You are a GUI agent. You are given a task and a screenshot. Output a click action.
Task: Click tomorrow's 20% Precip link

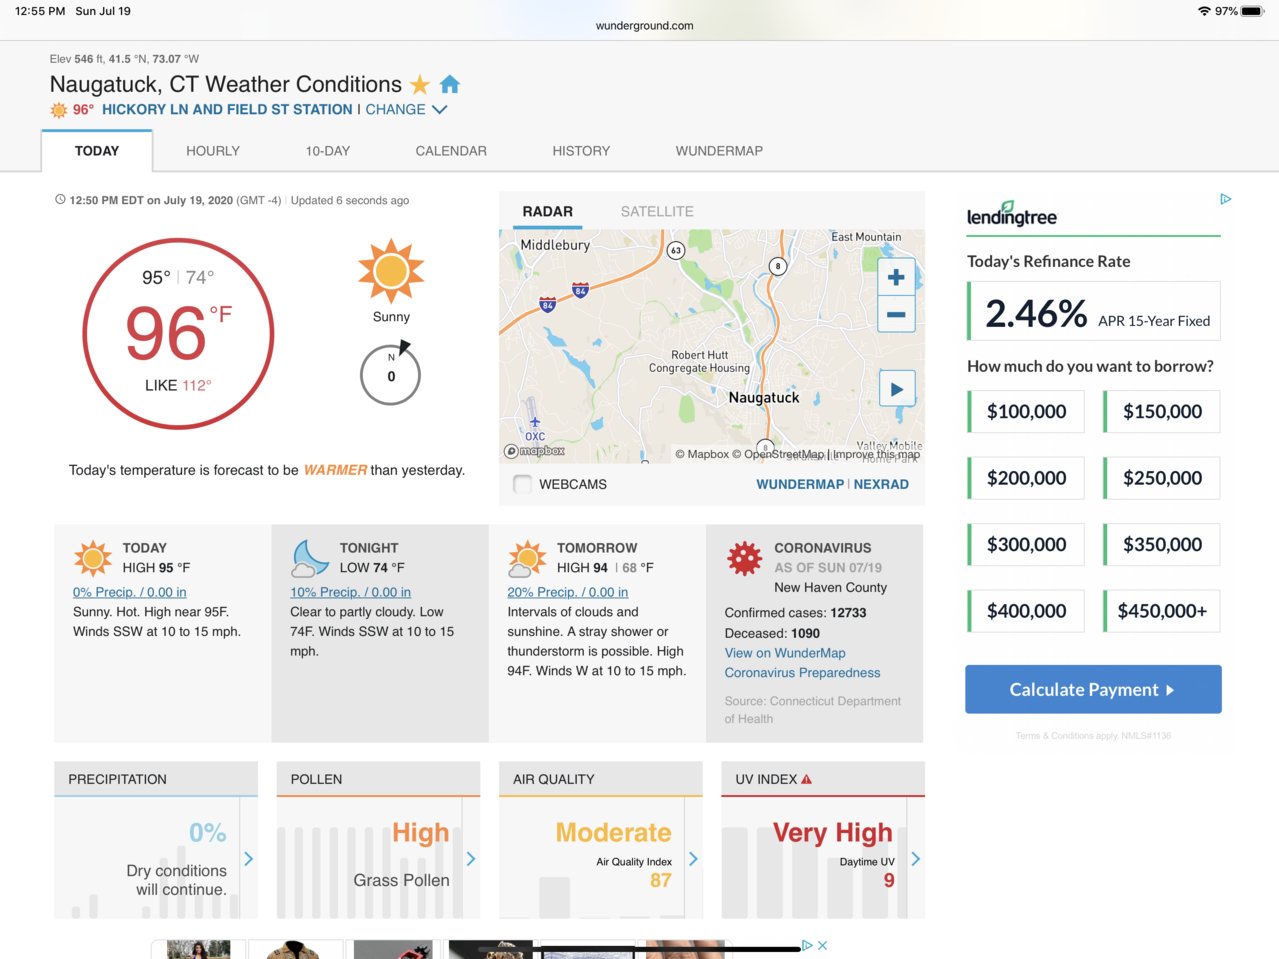click(x=568, y=592)
